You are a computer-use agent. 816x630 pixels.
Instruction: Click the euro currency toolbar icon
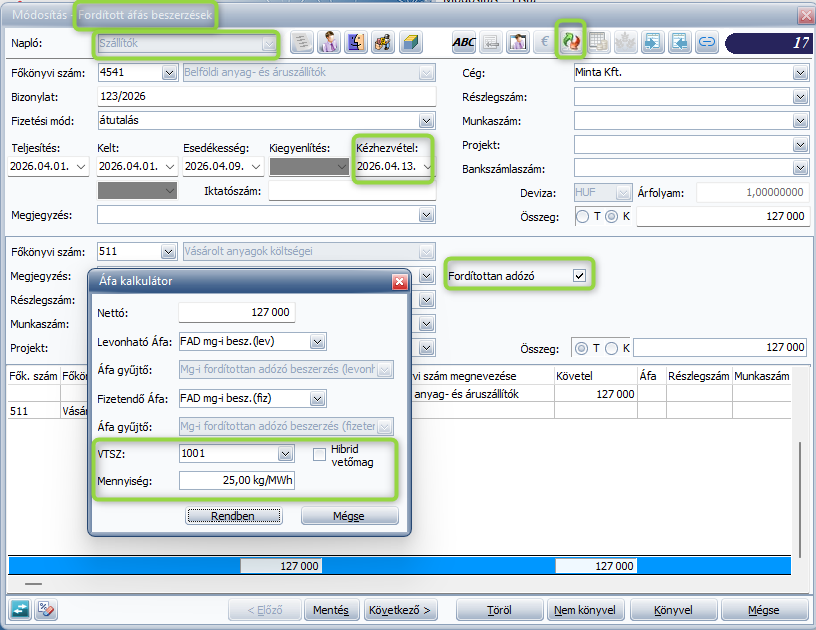(544, 42)
